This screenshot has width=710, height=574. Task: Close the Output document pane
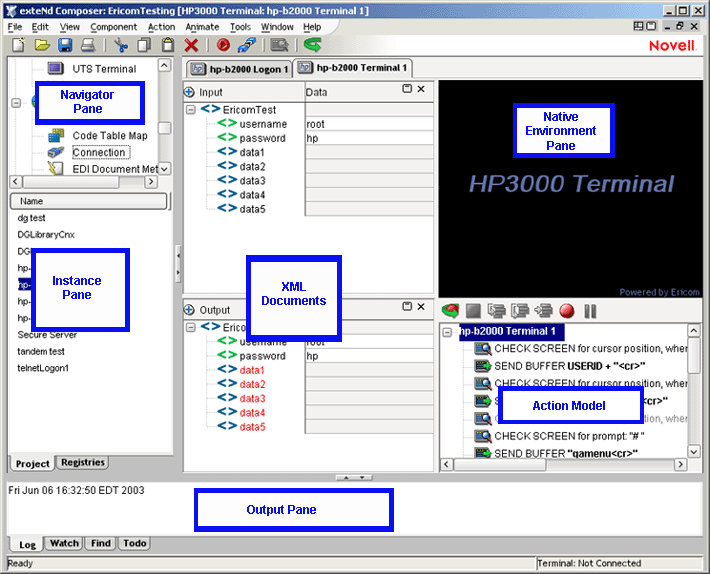pos(421,306)
